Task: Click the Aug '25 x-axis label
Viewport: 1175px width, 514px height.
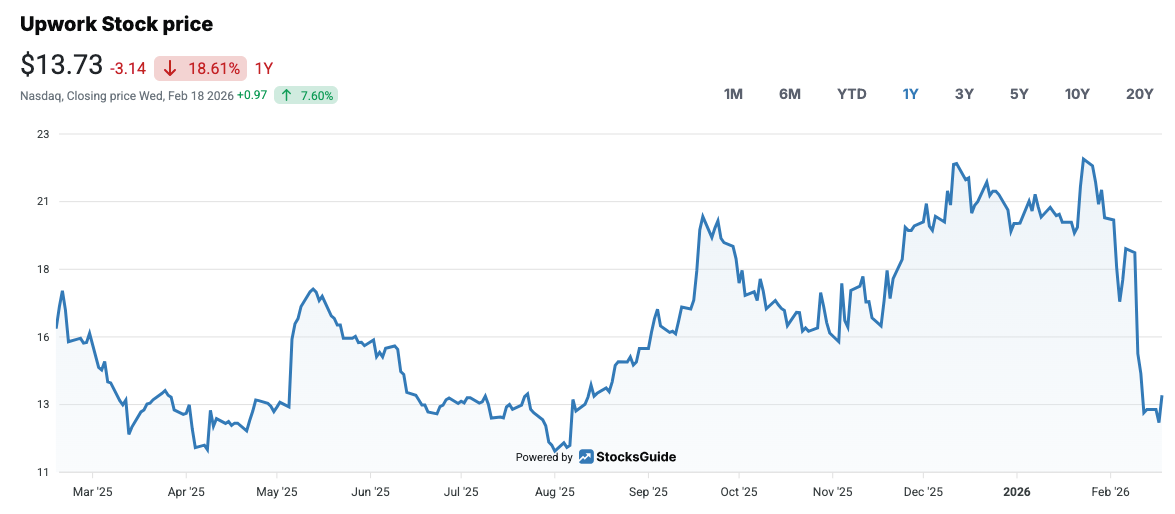Action: [555, 492]
